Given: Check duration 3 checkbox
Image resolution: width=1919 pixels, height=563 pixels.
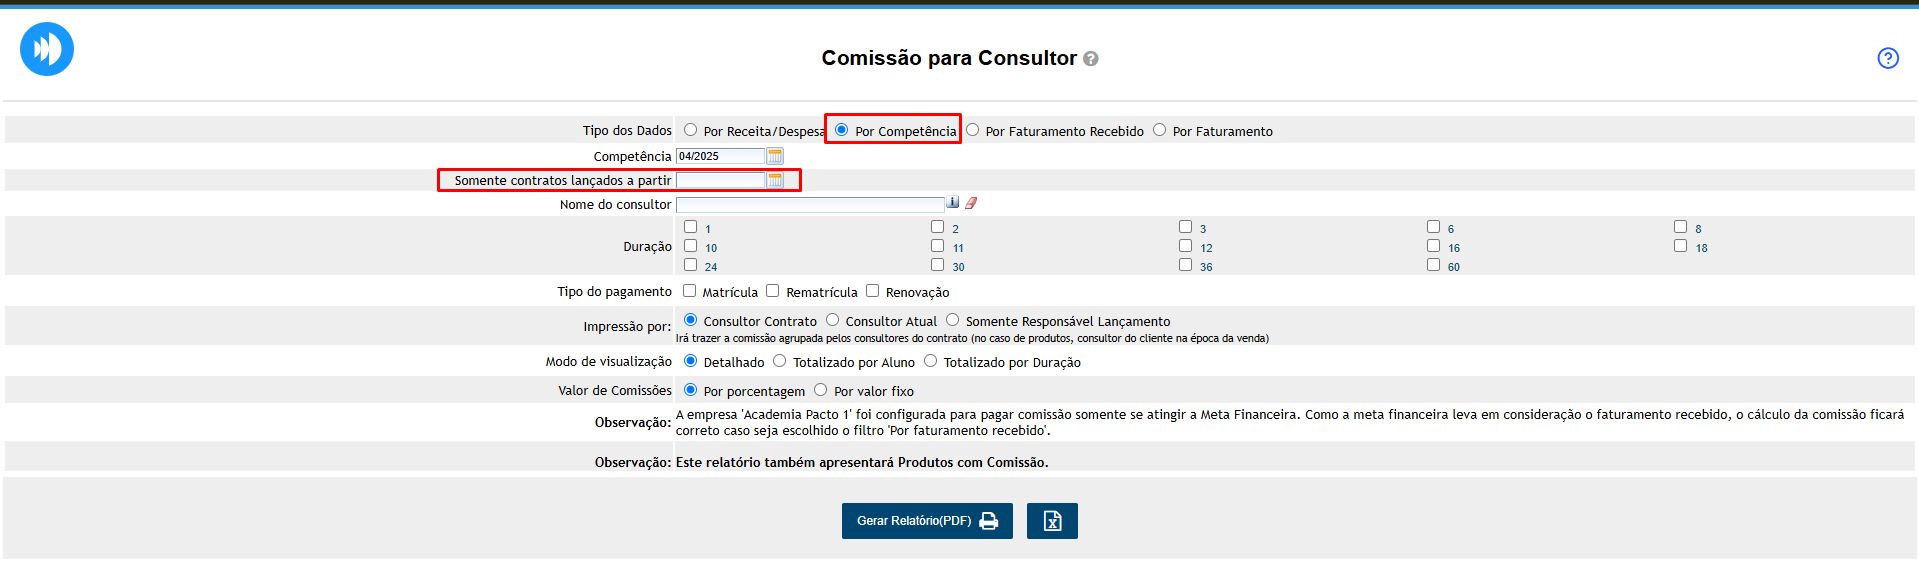Looking at the screenshot, I should point(1185,227).
